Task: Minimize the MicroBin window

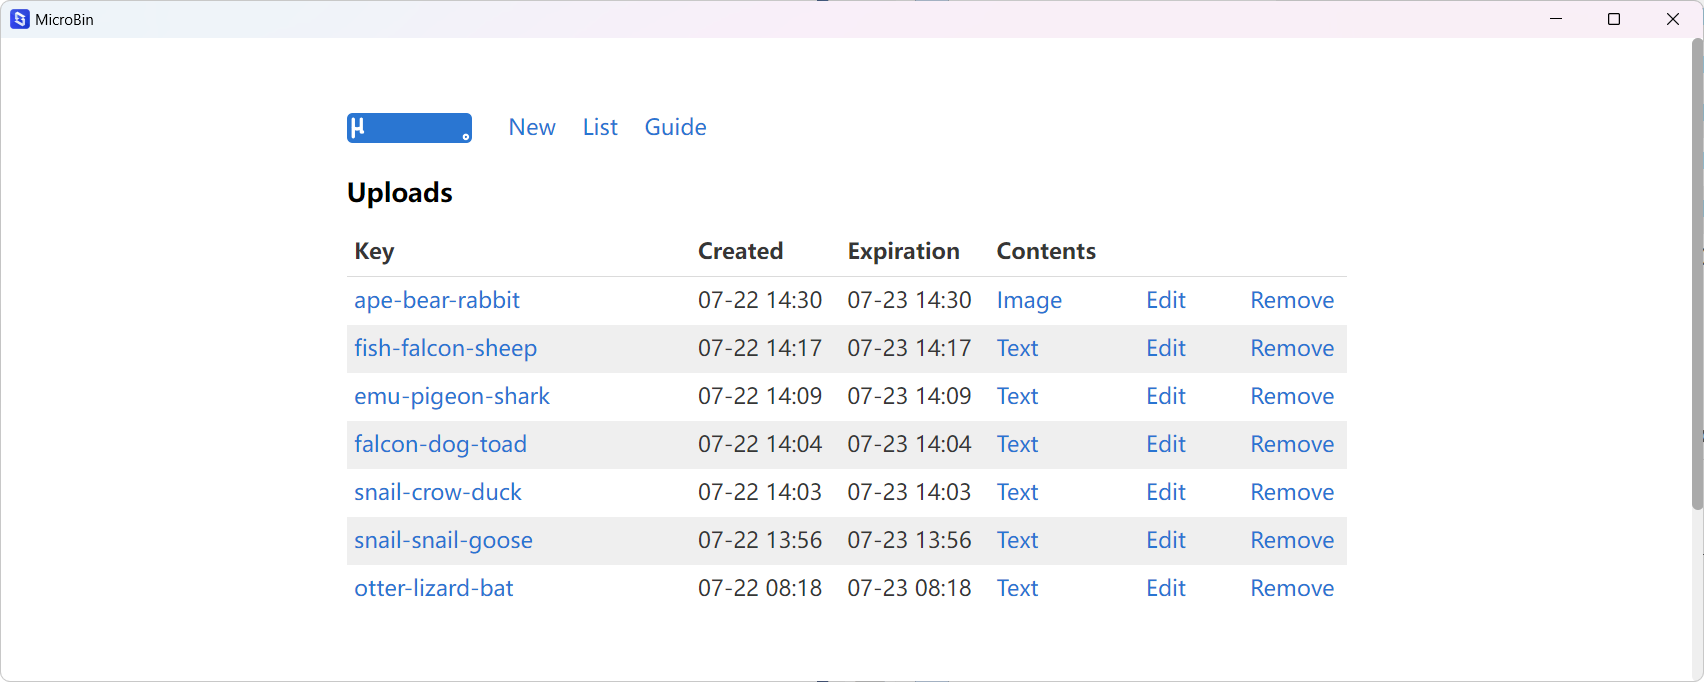Action: pyautogui.click(x=1556, y=19)
